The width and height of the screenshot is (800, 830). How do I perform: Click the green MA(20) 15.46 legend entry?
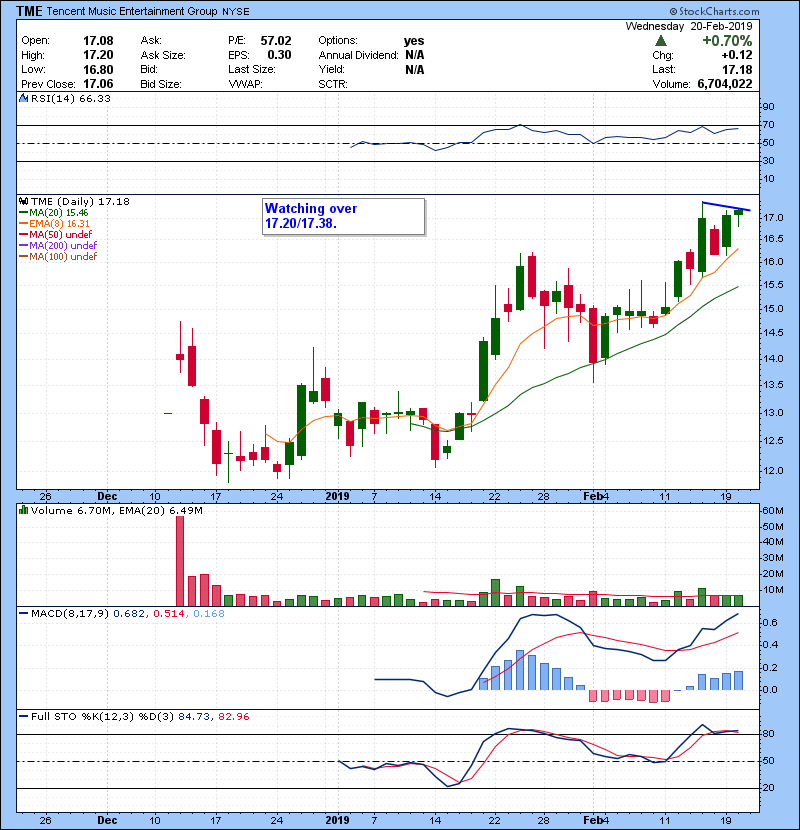coord(54,212)
